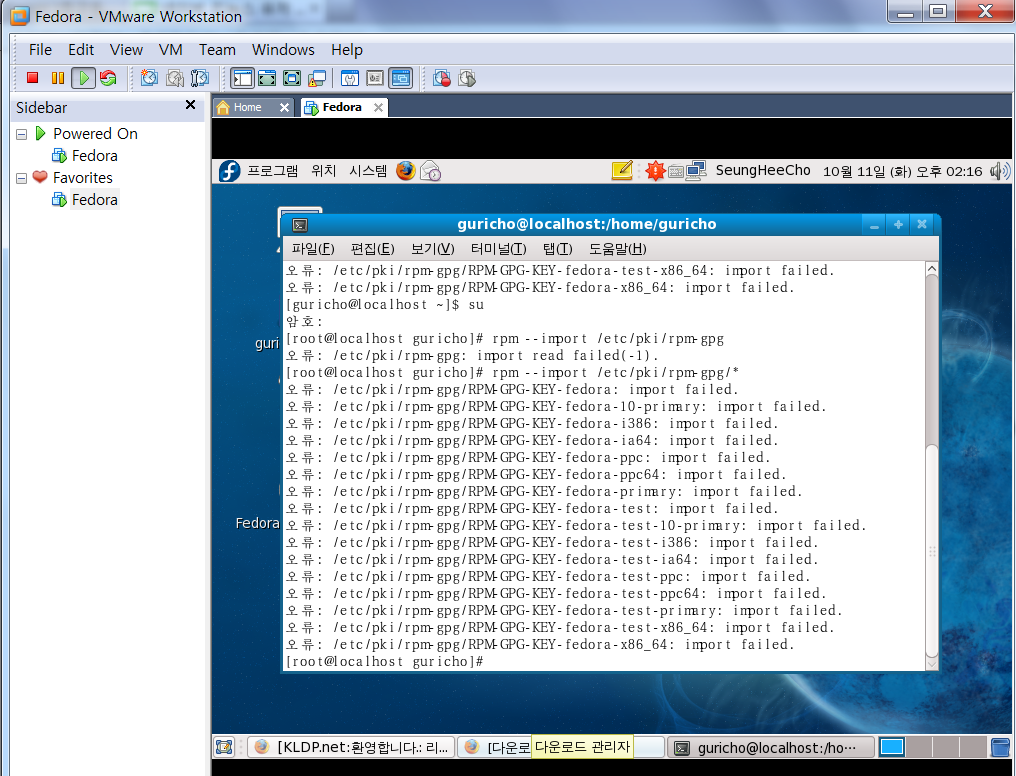Open the terminal 도움말(H) menu
Viewport: 1016px width, 776px height.
click(x=618, y=249)
